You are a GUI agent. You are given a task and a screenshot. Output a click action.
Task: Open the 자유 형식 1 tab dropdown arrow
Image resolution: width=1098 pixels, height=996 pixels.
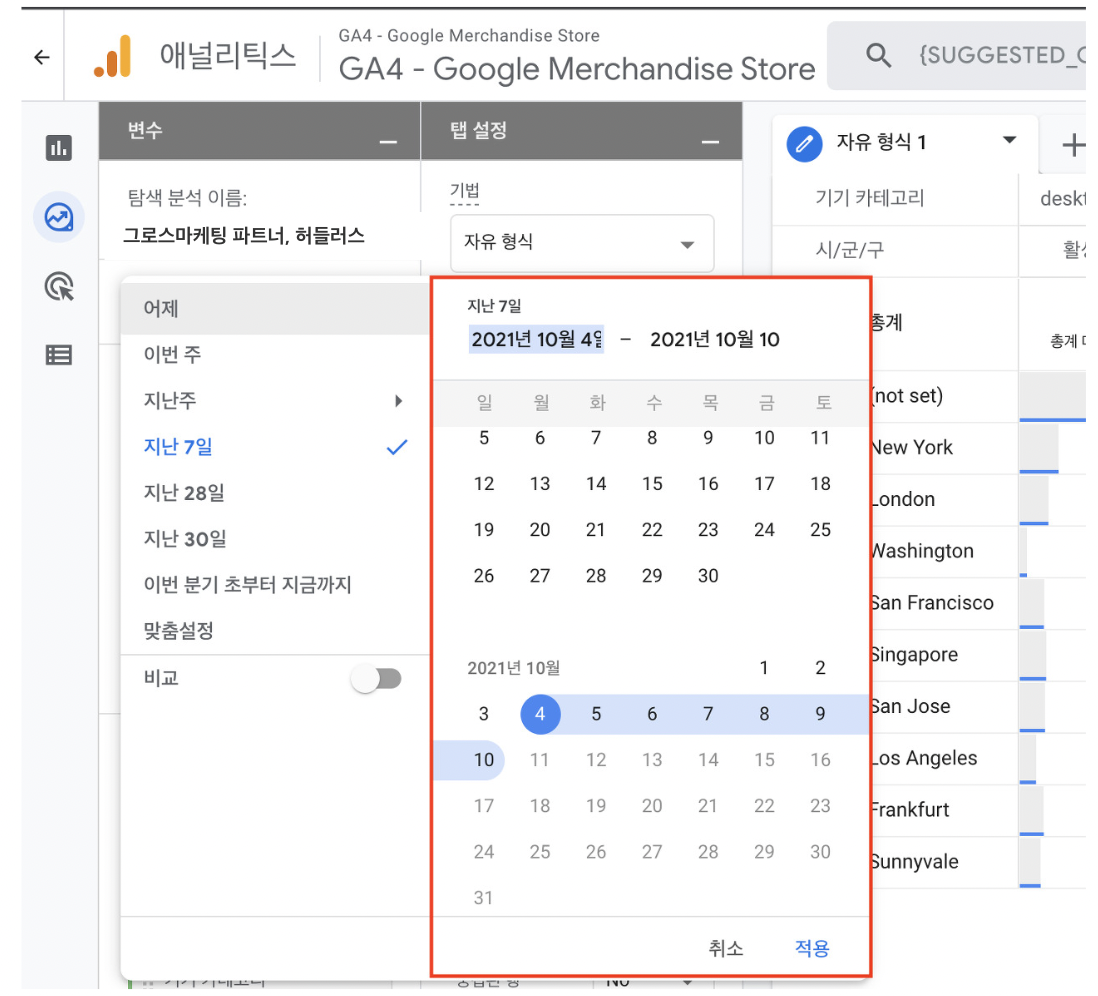click(1009, 140)
